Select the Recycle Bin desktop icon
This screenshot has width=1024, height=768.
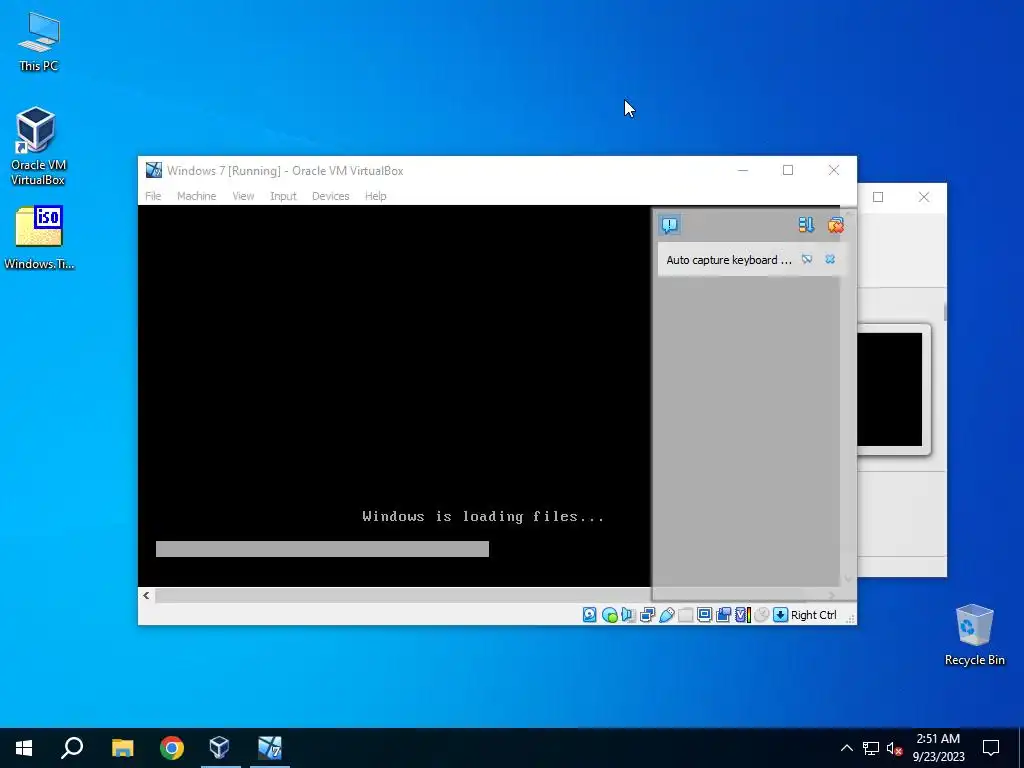[974, 634]
